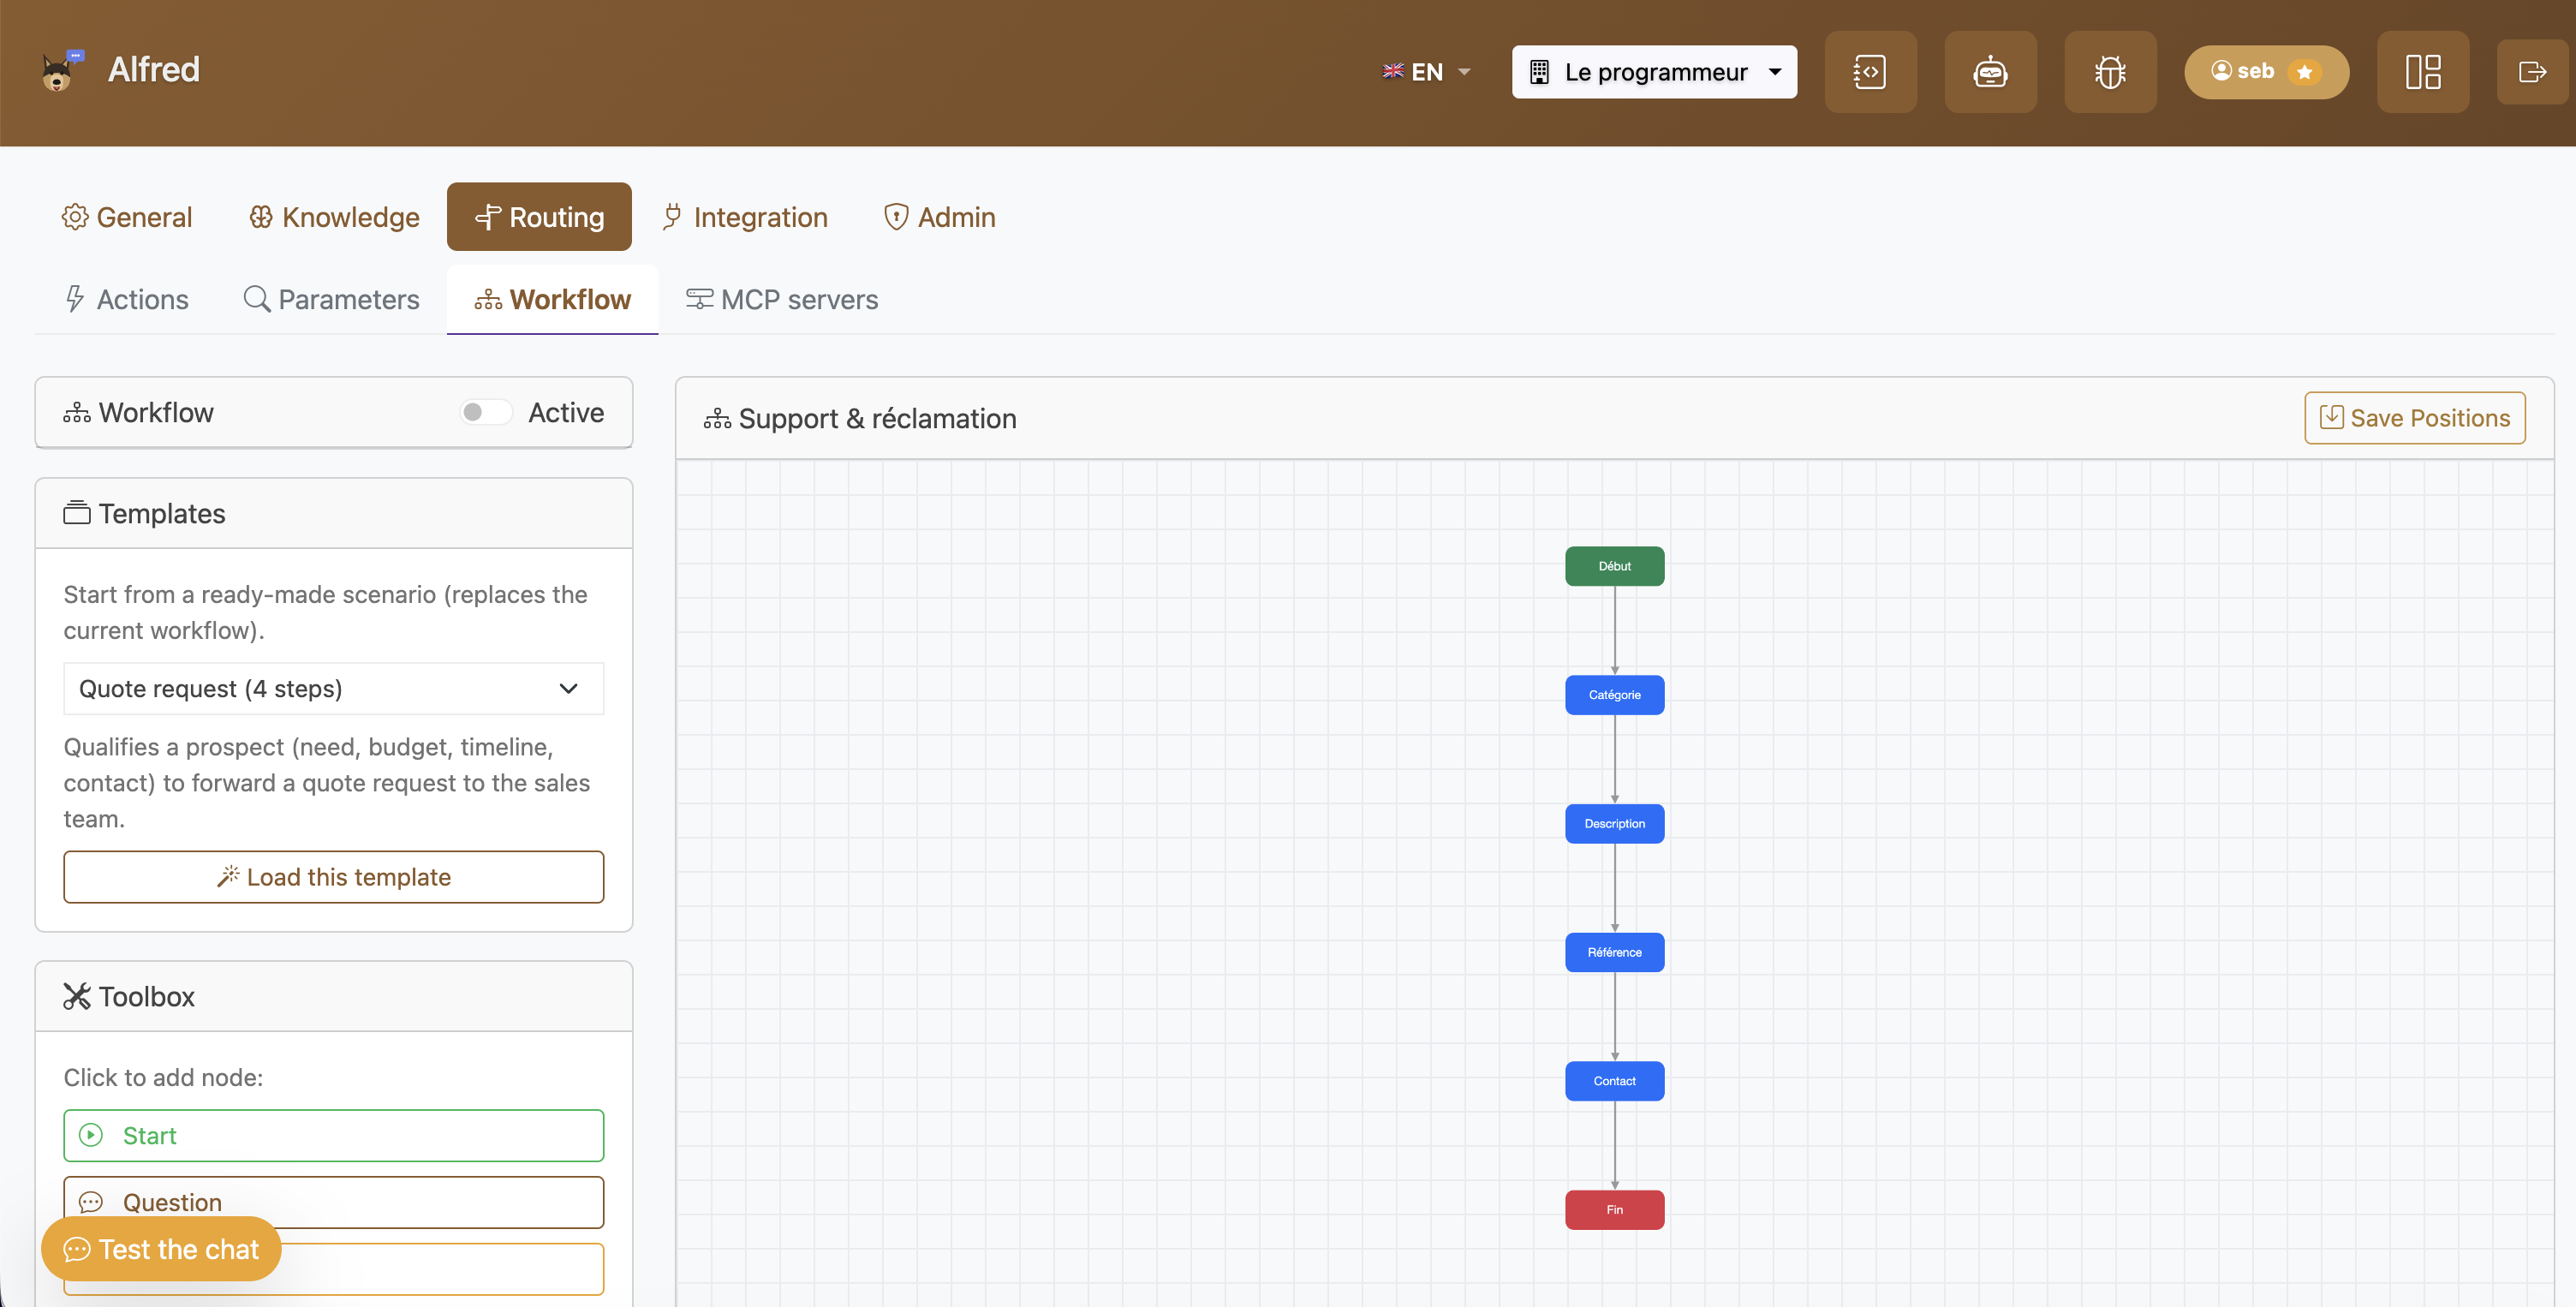This screenshot has height=1307, width=2576.
Task: Select the Routing tab
Action: tap(539, 217)
